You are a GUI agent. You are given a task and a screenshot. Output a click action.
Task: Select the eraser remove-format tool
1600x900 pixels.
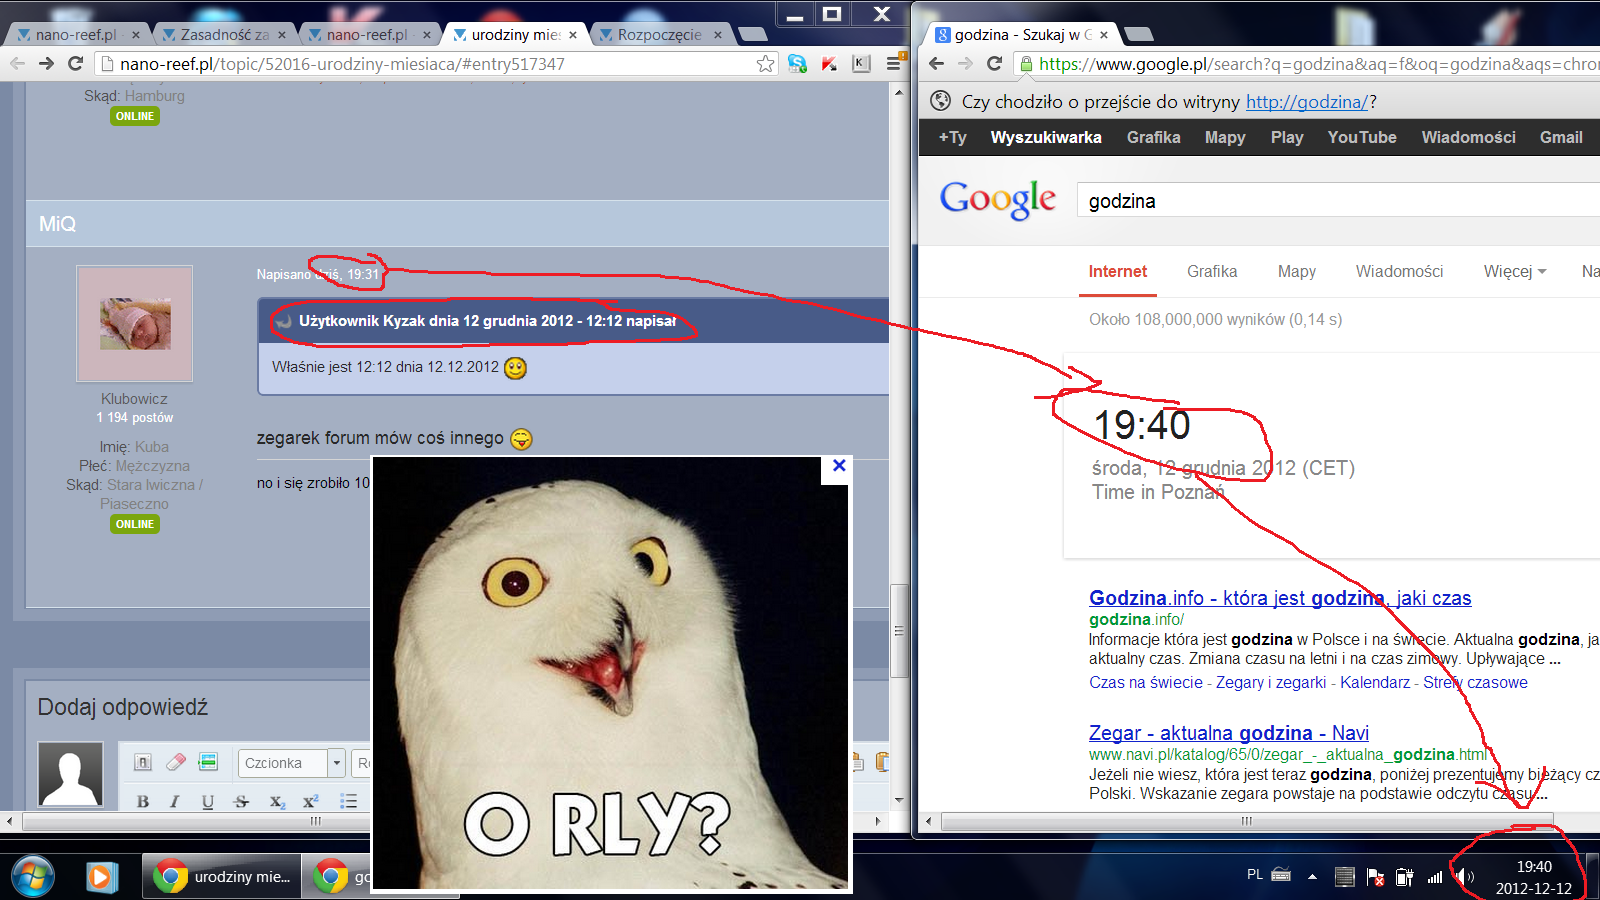176,762
